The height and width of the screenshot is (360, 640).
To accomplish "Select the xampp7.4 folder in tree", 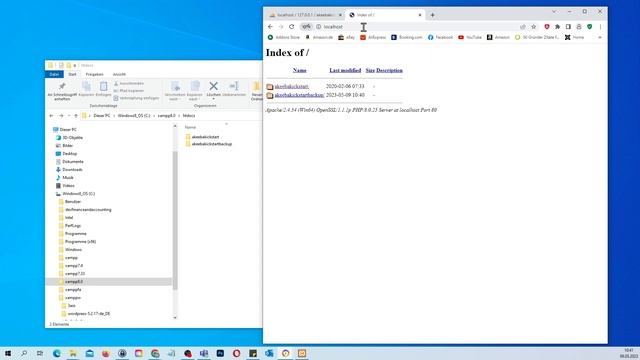I will pyautogui.click(x=74, y=266).
